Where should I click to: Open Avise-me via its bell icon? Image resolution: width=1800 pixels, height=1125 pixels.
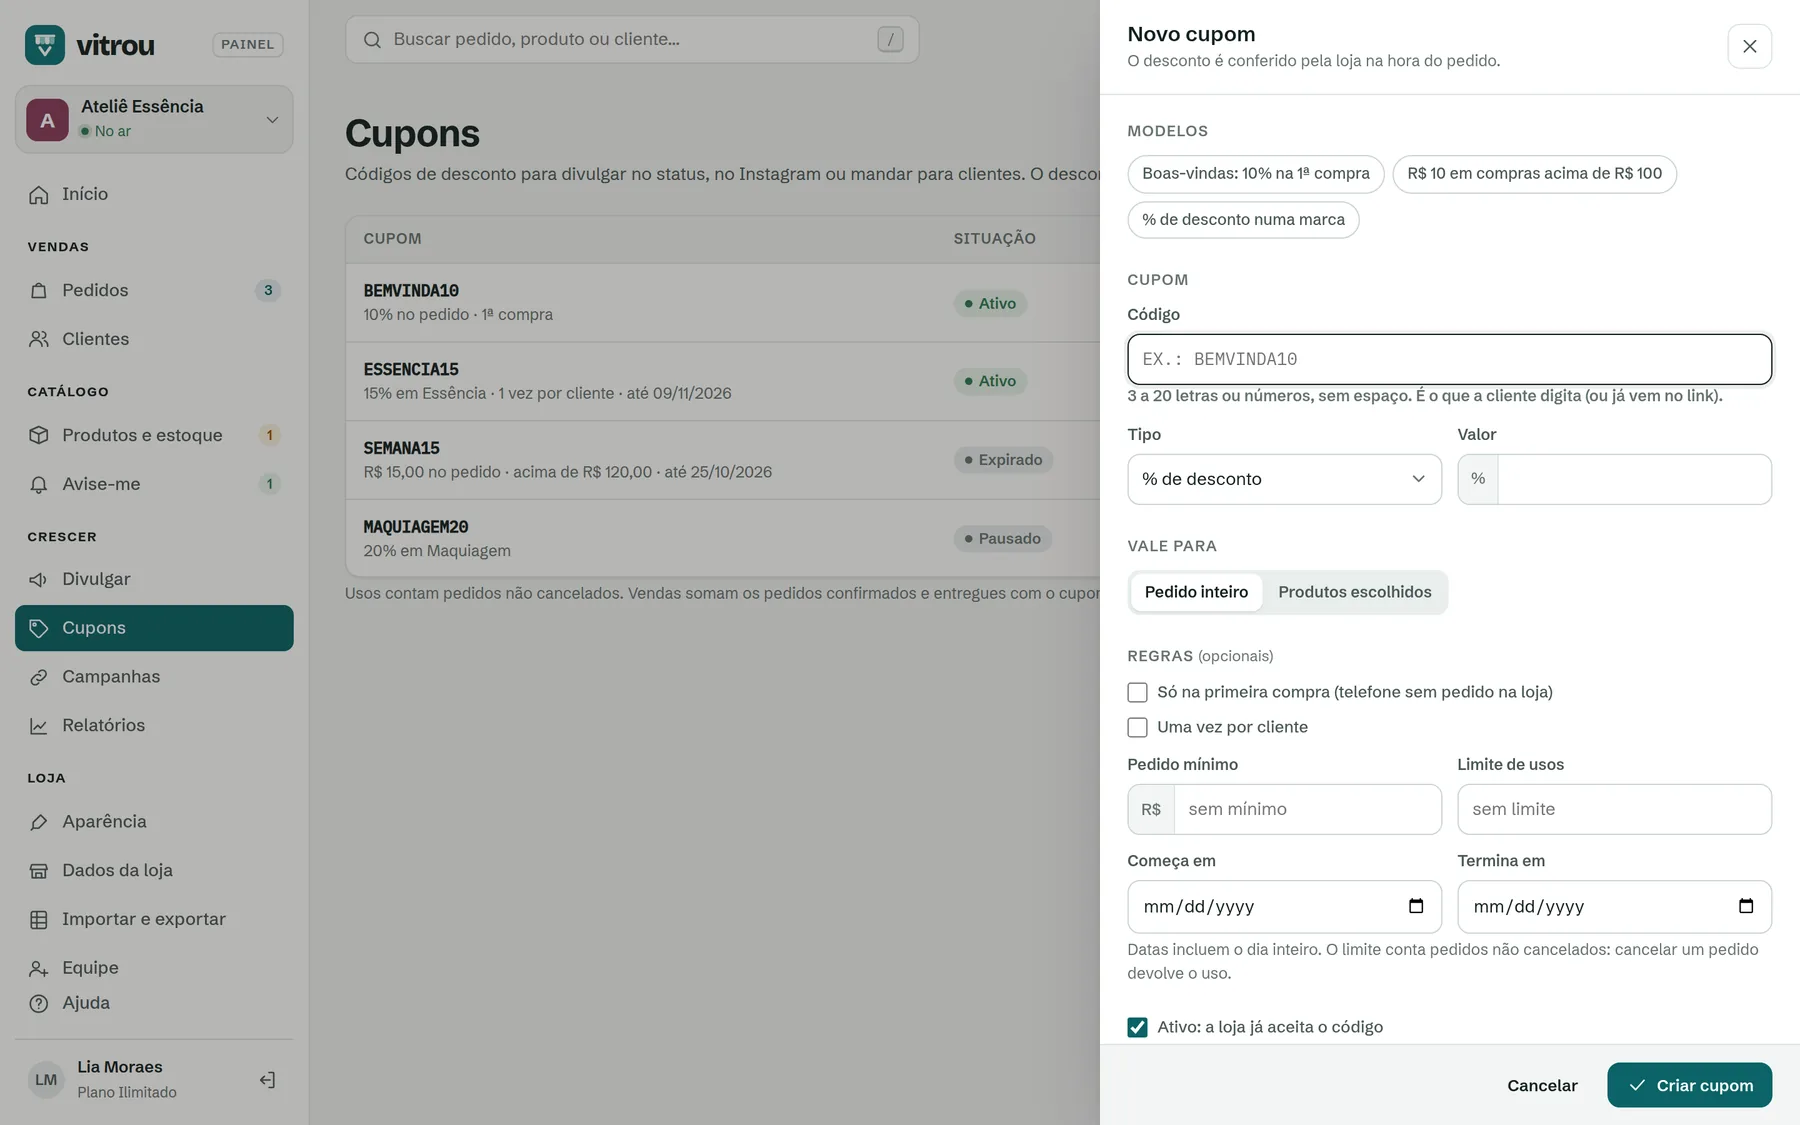[x=39, y=485]
